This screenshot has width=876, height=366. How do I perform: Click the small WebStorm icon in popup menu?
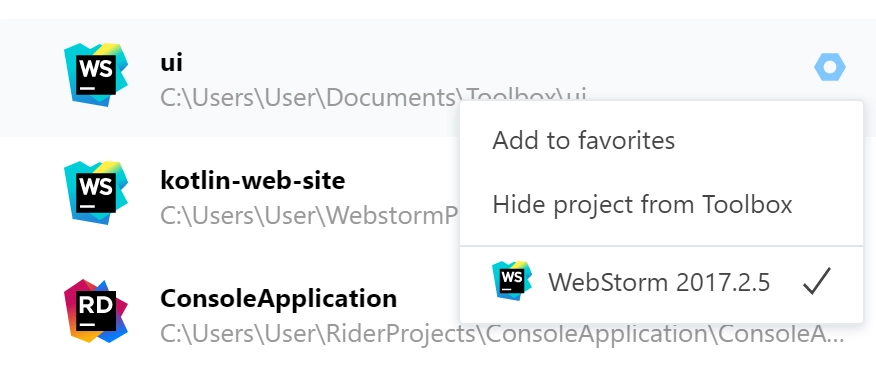click(x=512, y=281)
